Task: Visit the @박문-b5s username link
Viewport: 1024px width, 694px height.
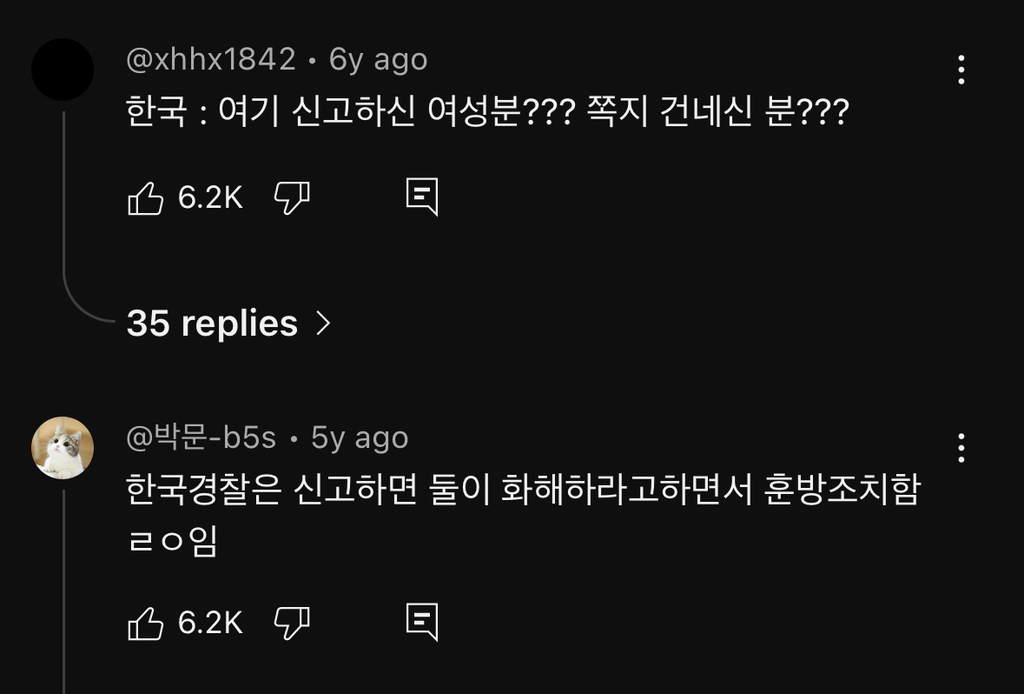Action: pyautogui.click(x=200, y=438)
